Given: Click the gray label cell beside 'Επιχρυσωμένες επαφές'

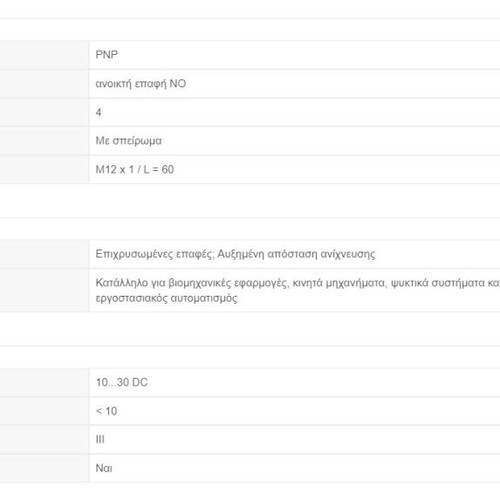Looking at the screenshot, I should [x=44, y=254].
